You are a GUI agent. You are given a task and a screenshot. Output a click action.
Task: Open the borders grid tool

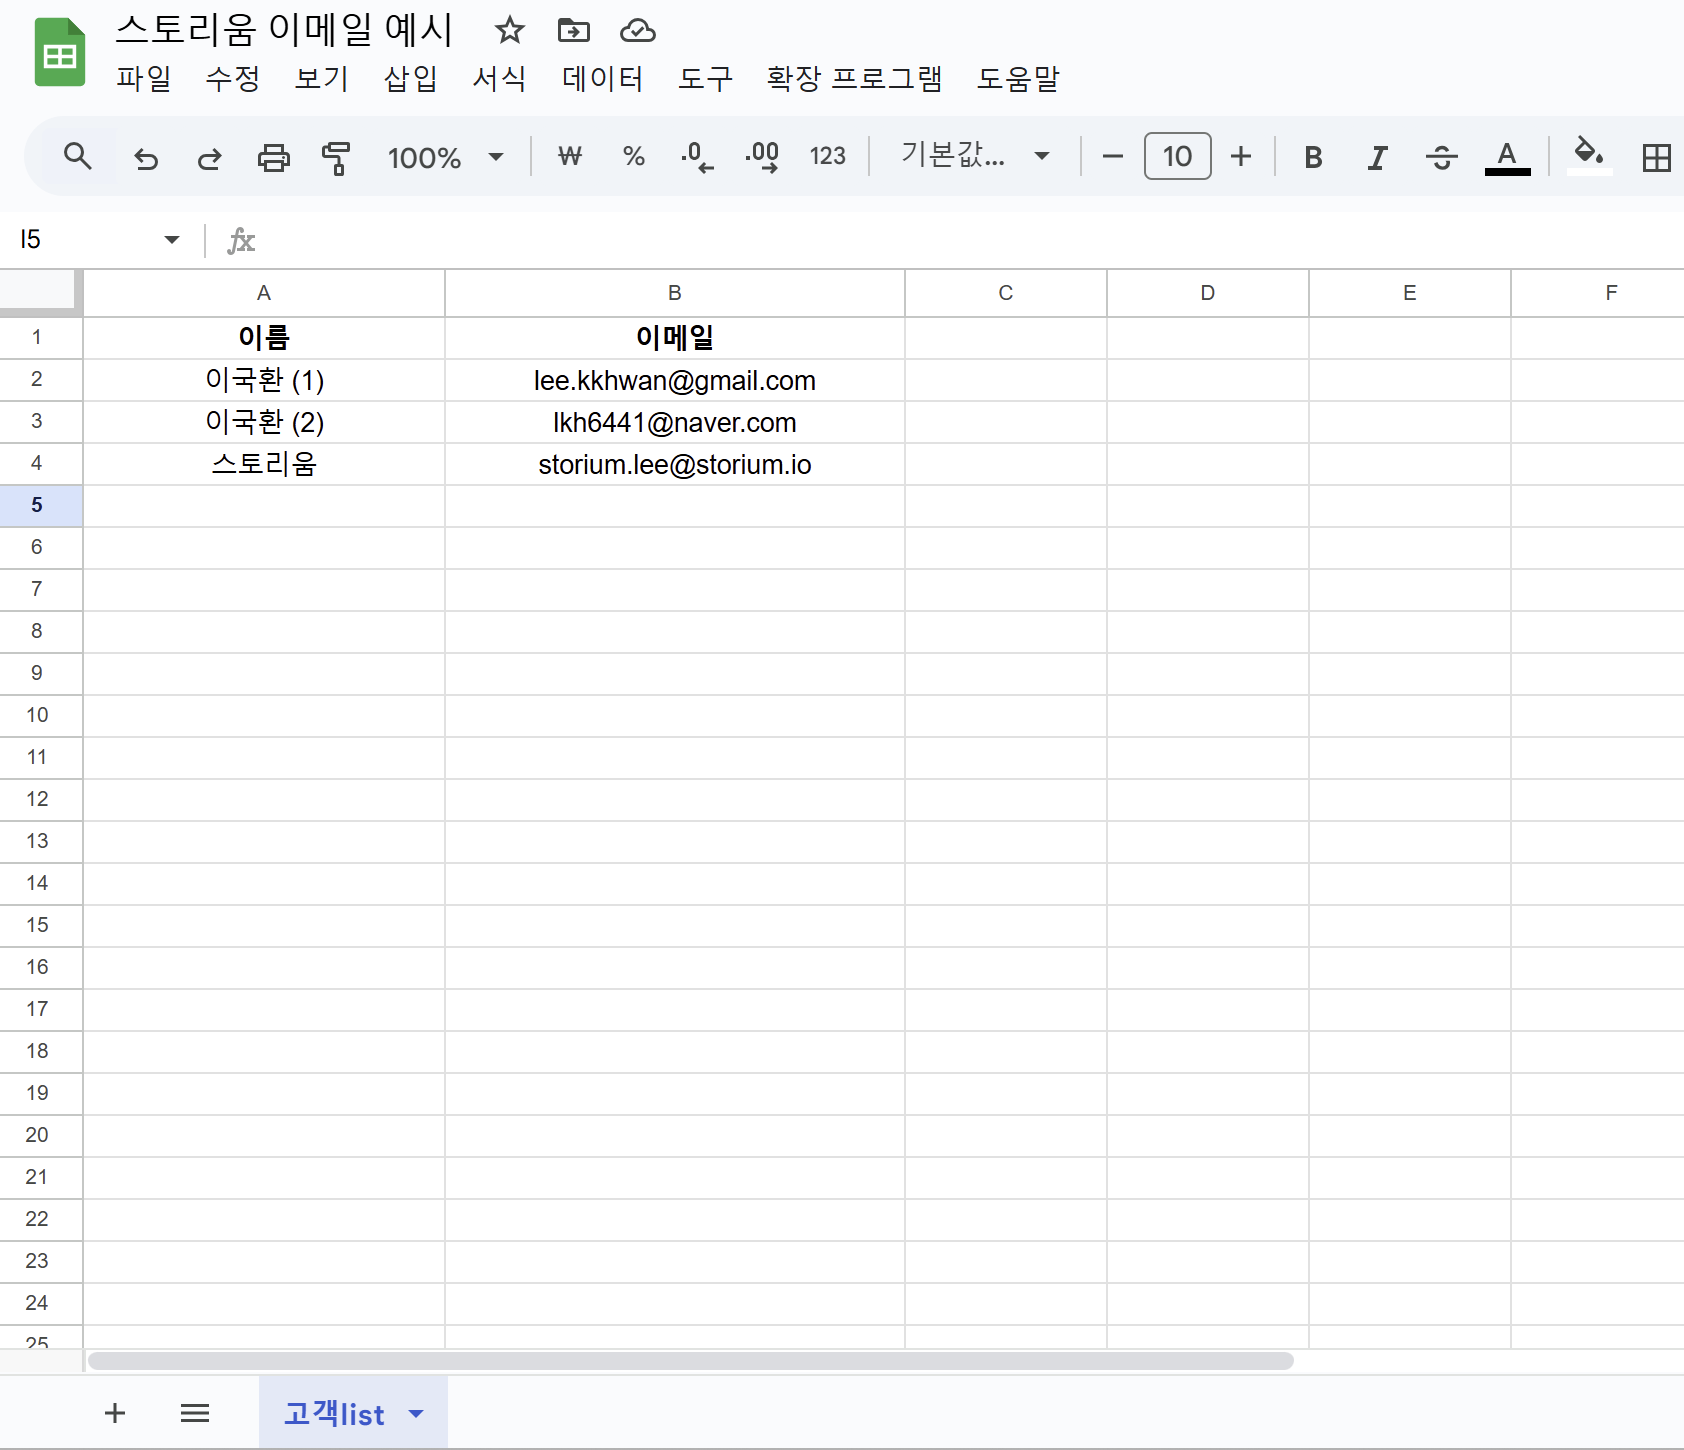(1656, 157)
